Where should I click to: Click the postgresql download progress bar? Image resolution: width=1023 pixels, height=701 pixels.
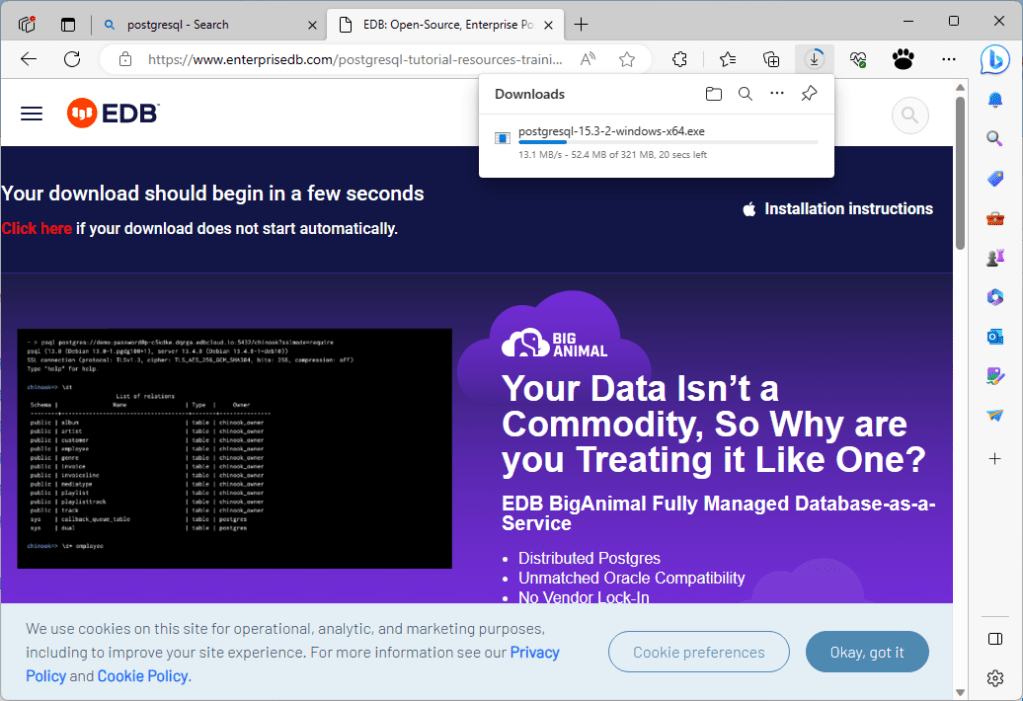pyautogui.click(x=667, y=143)
